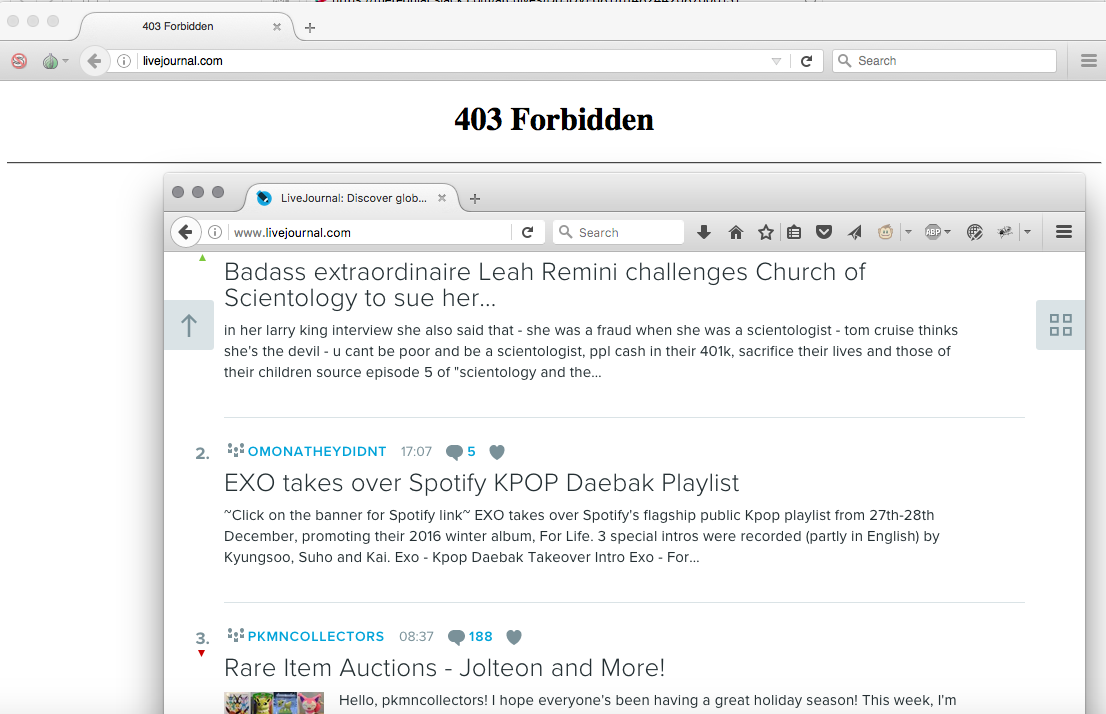Click the globe with pencil icon

pos(975,232)
